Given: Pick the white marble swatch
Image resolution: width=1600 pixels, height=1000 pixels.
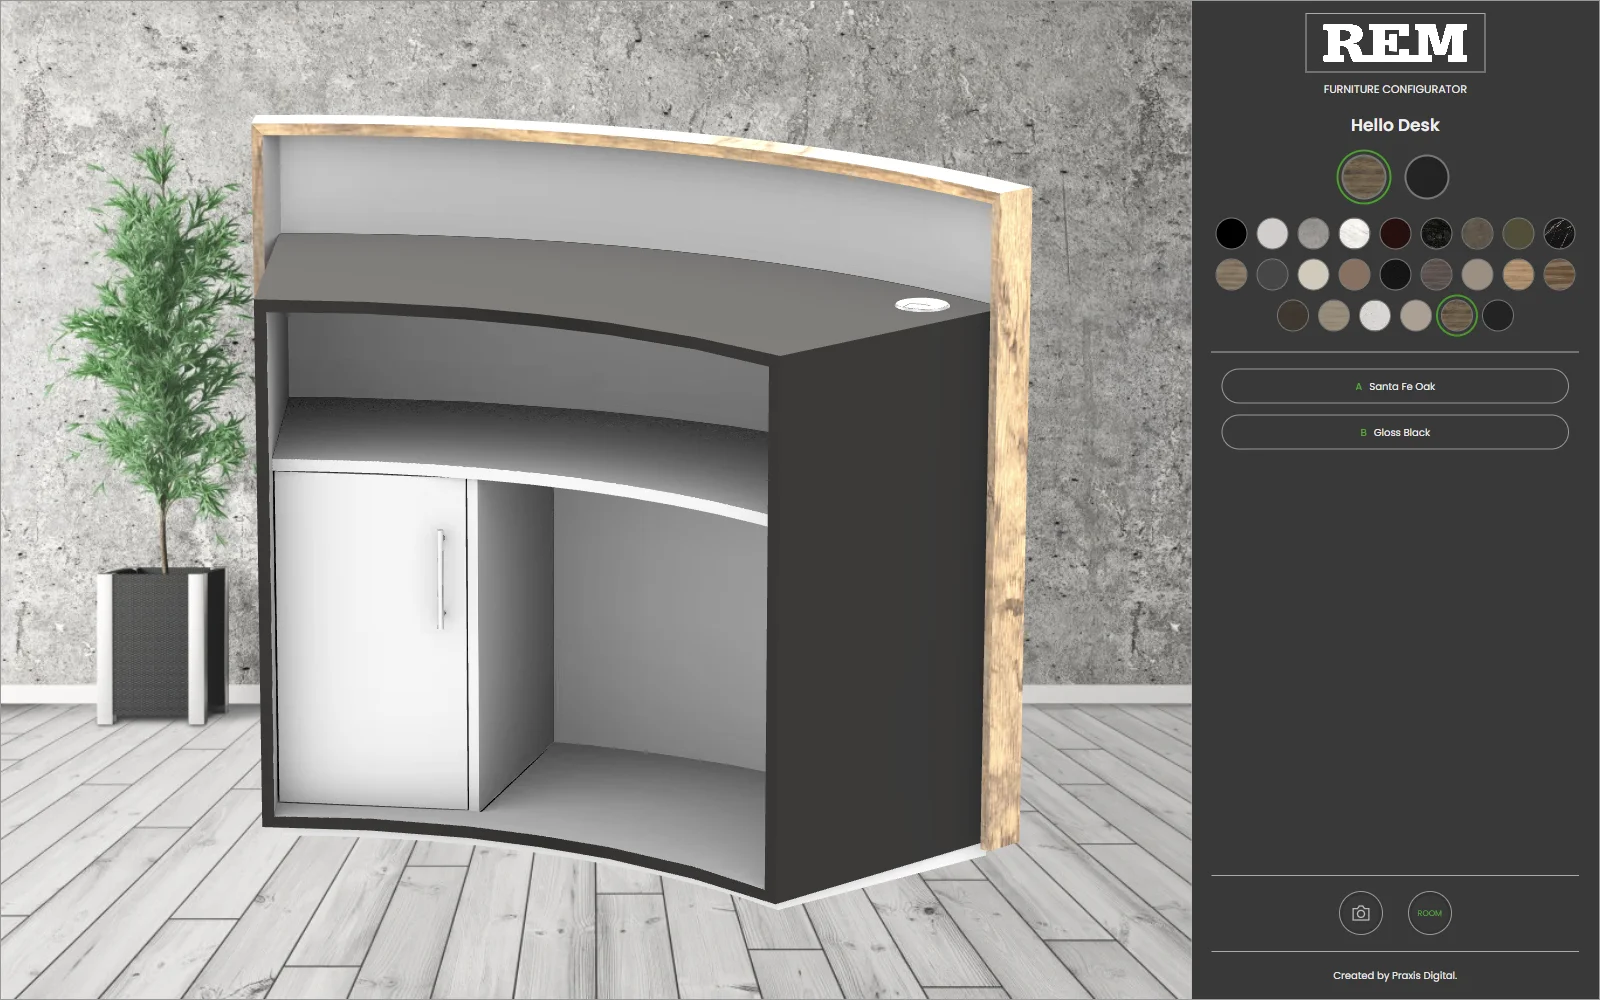Looking at the screenshot, I should pyautogui.click(x=1354, y=233).
